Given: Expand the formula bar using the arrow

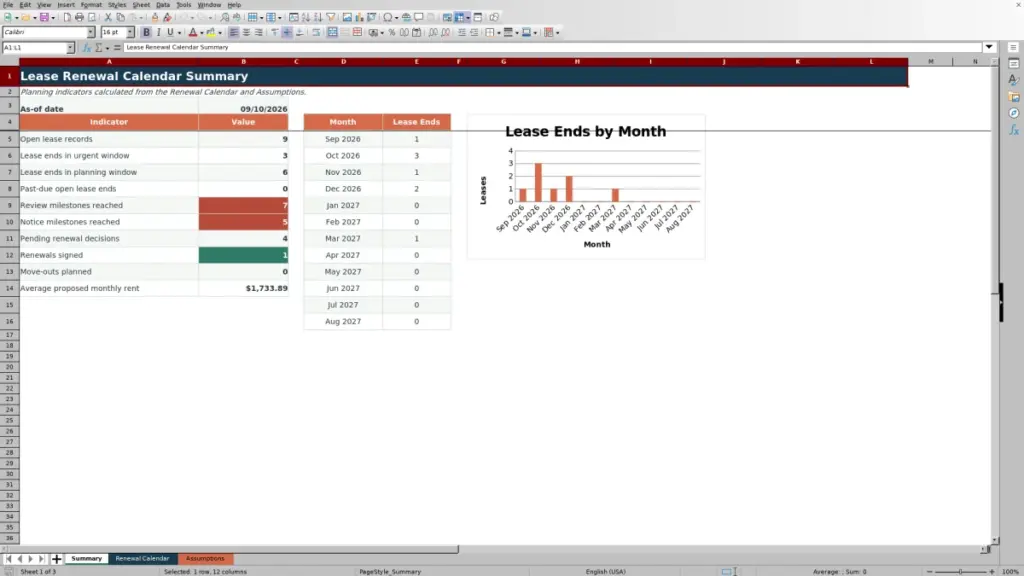Looking at the screenshot, I should click(x=989, y=47).
